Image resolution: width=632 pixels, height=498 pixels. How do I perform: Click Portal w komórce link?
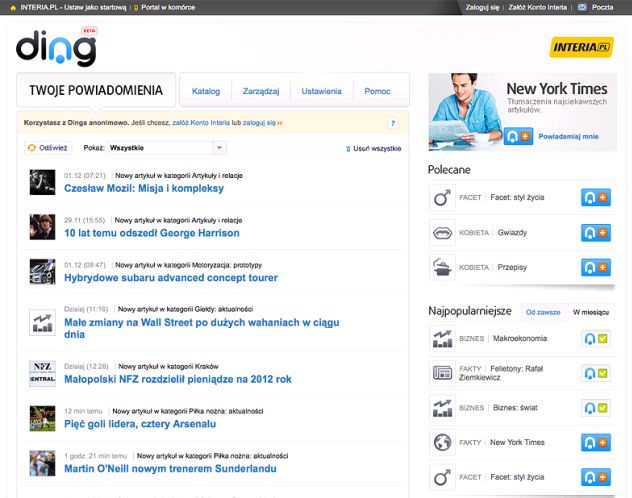[x=168, y=8]
